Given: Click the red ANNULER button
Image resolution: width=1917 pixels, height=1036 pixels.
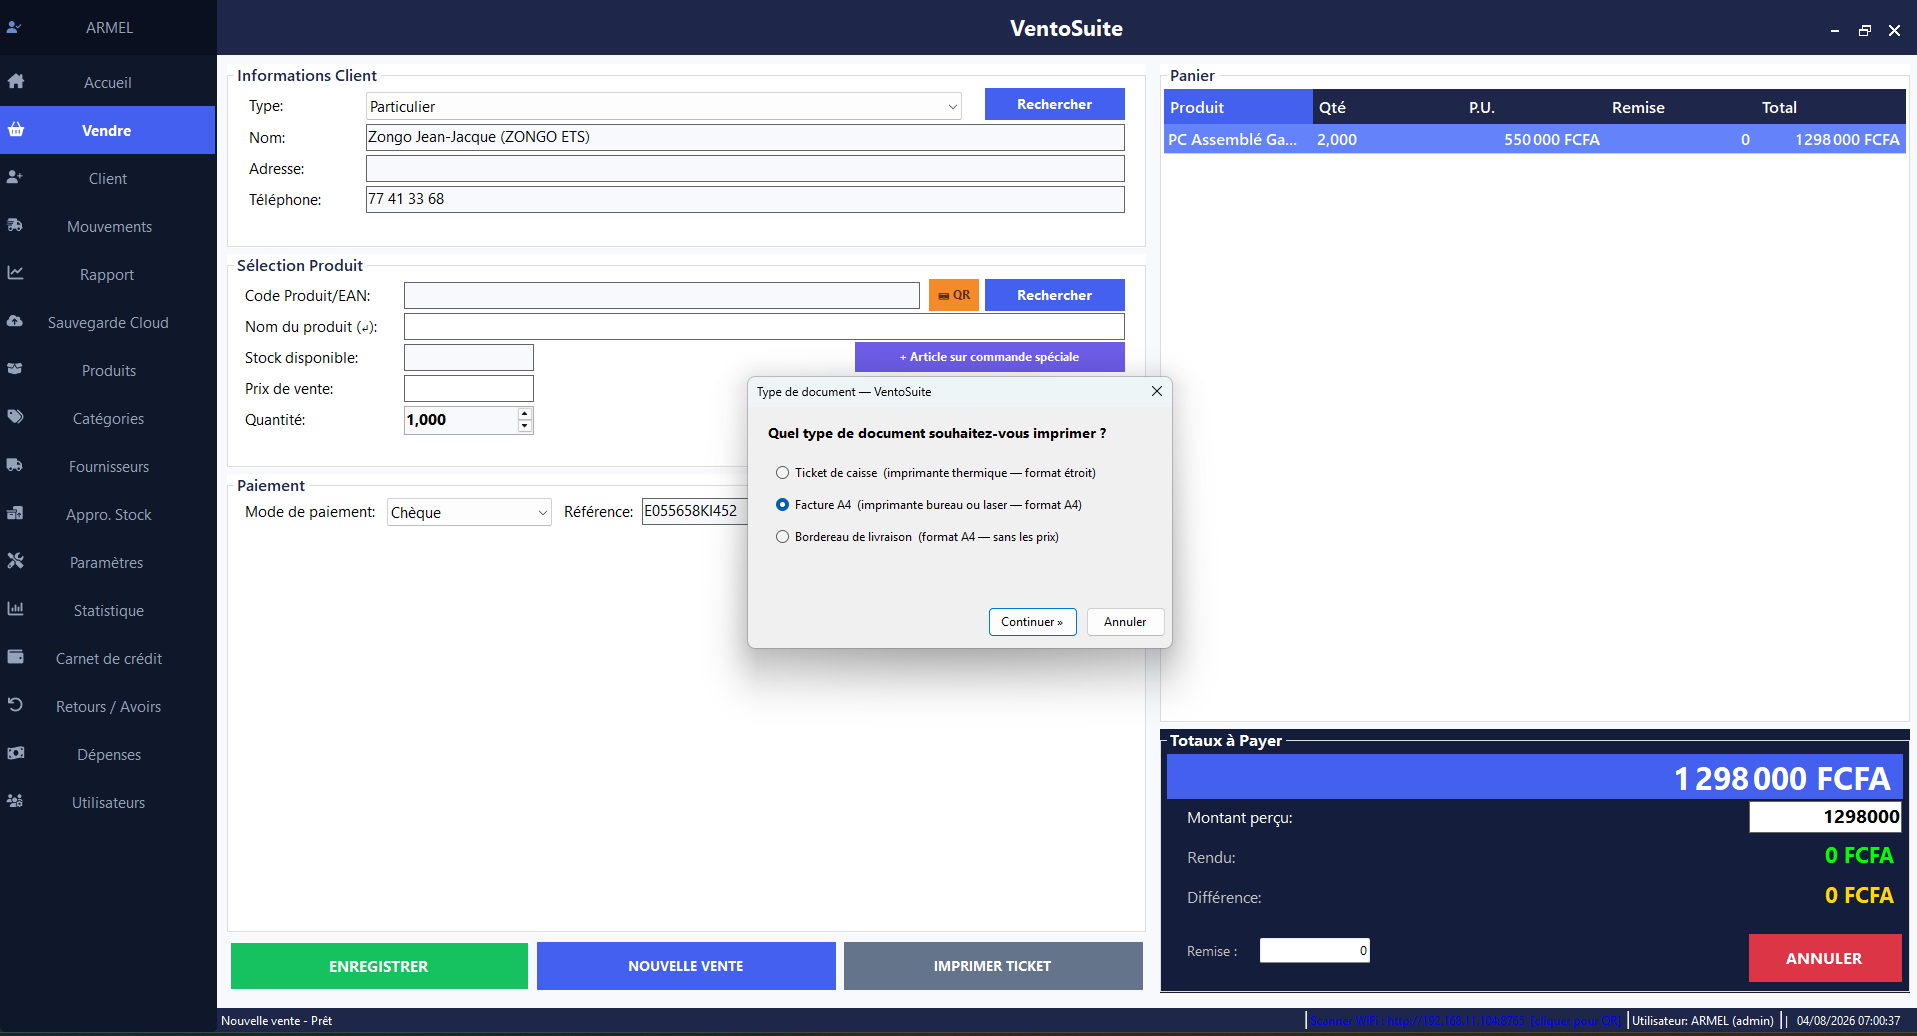Looking at the screenshot, I should pos(1825,958).
